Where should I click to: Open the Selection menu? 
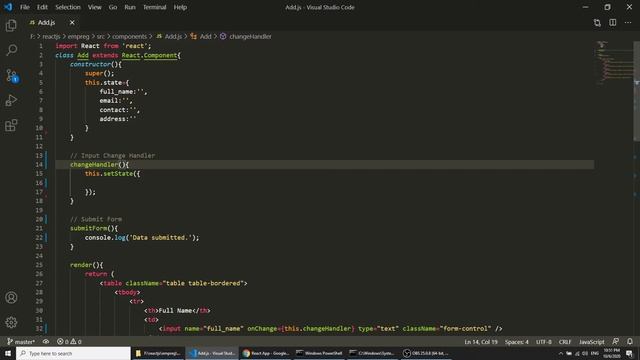click(68, 7)
